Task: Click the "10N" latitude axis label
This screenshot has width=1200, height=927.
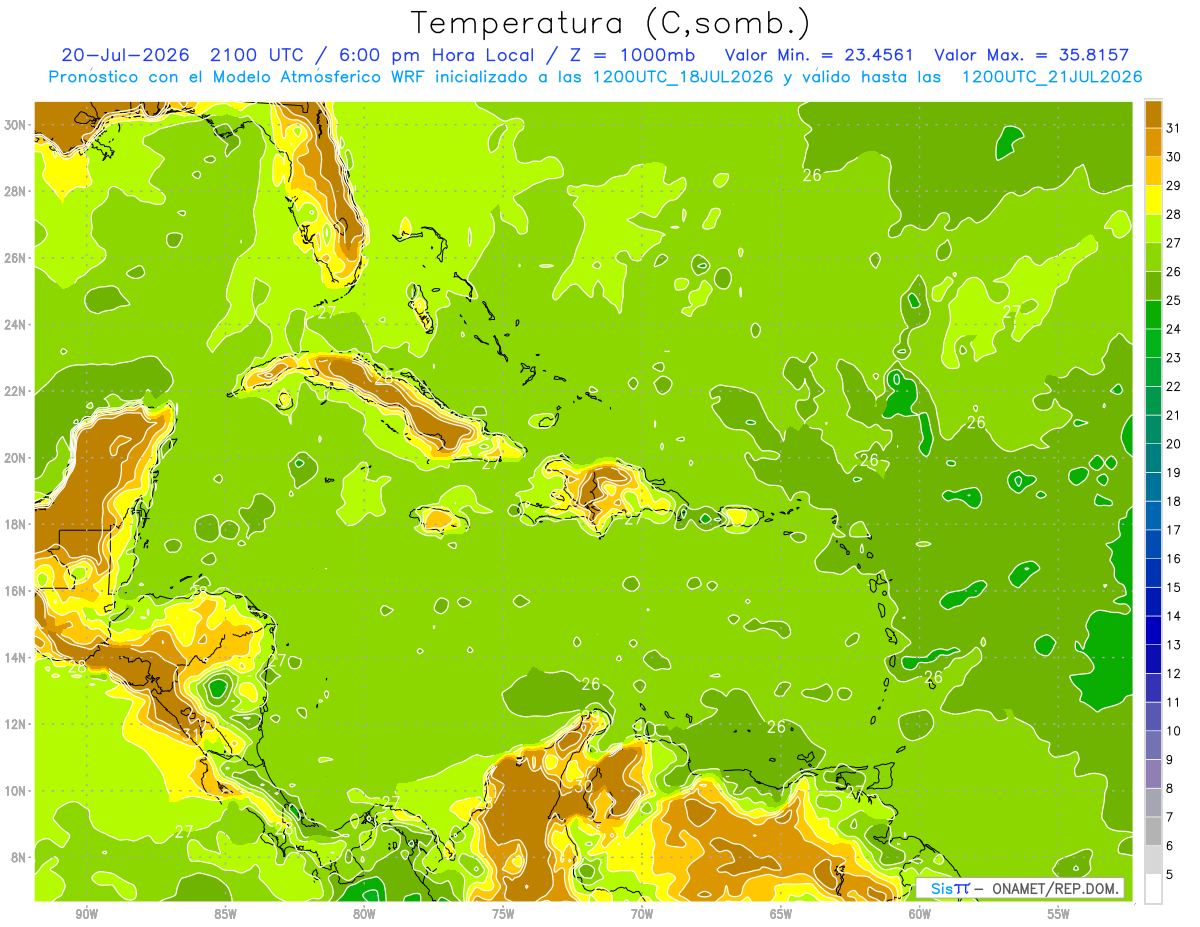Action: 16,790
